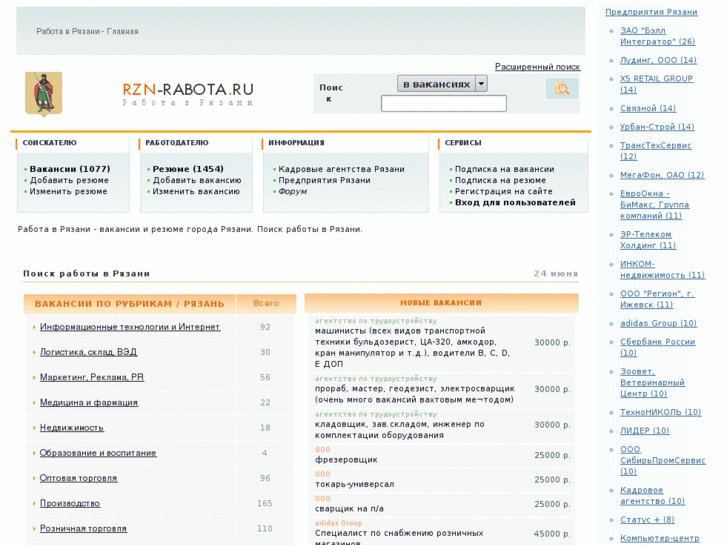Viewport: 727px width, 545px height.
Task: Expand 'Логистика, склад, ВЭД' category
Action: (x=88, y=352)
